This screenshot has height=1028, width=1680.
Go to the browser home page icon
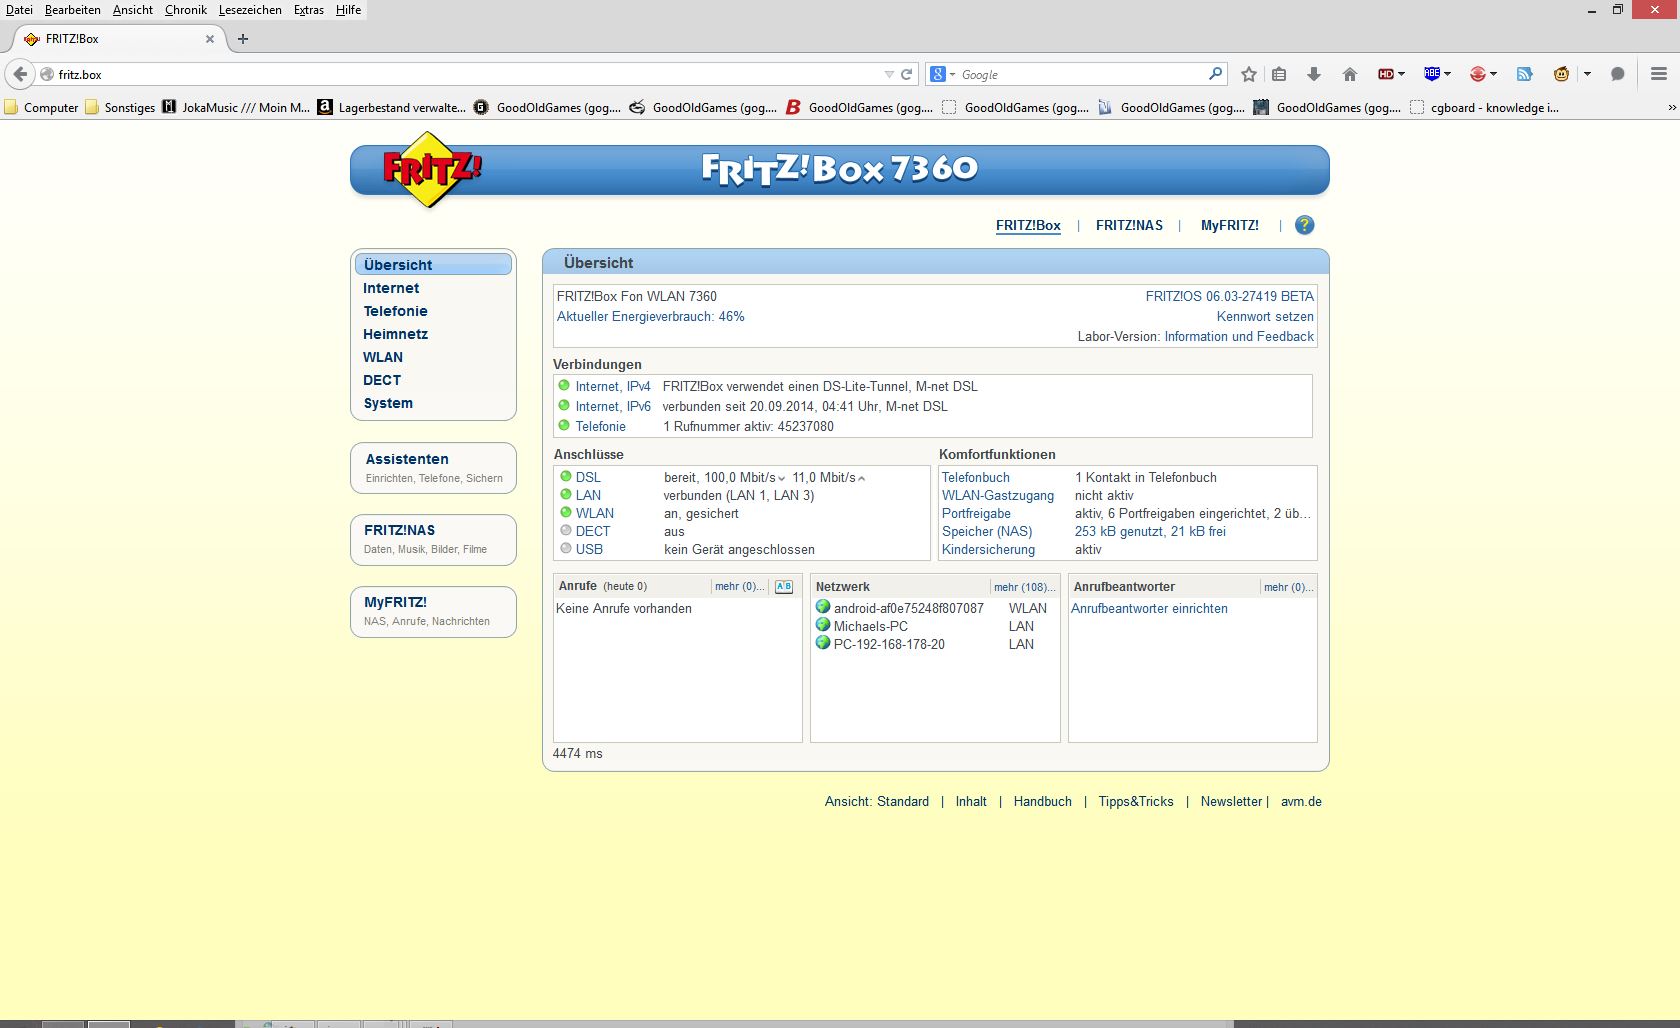point(1350,74)
